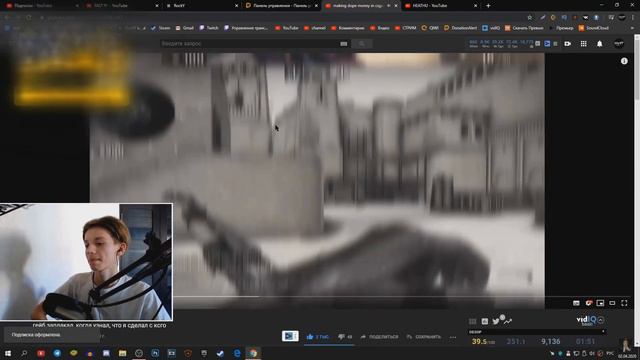Dislike the video with thumbs down

[x=345, y=337]
